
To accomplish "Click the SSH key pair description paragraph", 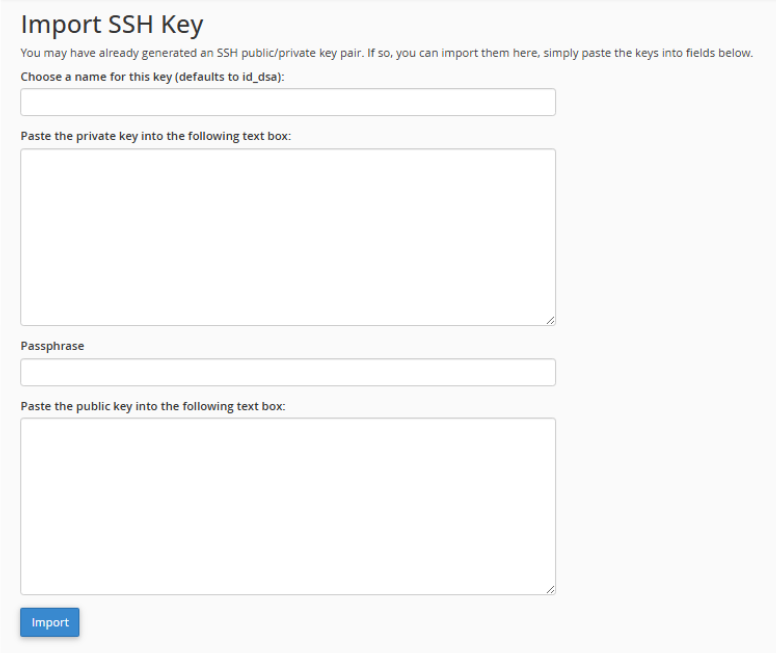I will tap(386, 53).
